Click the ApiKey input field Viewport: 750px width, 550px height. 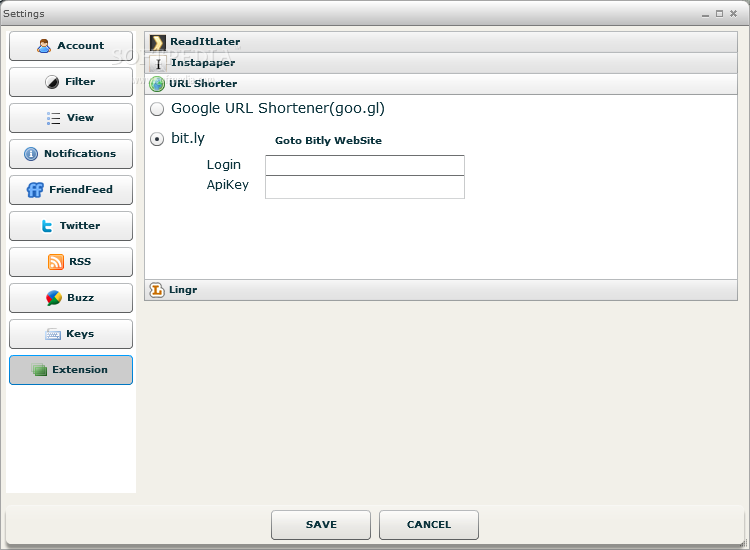coord(365,187)
